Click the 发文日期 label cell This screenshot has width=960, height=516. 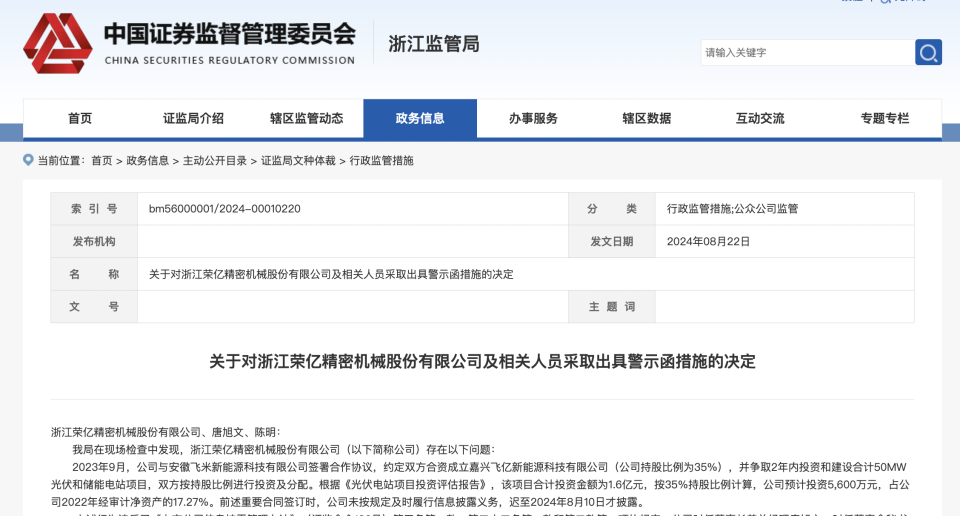612,242
